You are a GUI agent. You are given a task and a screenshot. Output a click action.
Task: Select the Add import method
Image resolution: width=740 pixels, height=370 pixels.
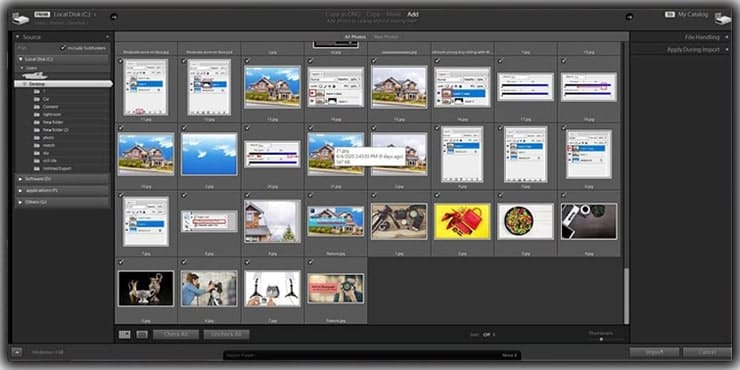[412, 14]
